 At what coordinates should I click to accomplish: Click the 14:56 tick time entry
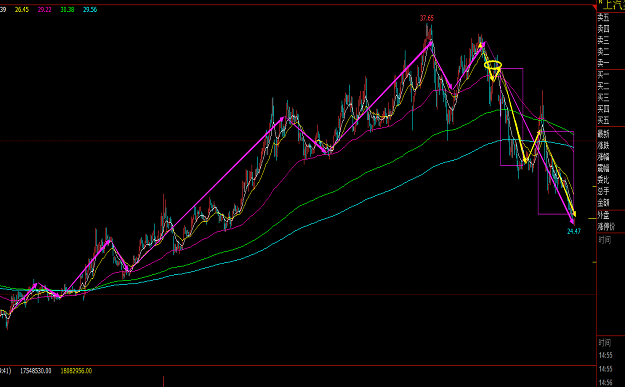(x=605, y=382)
